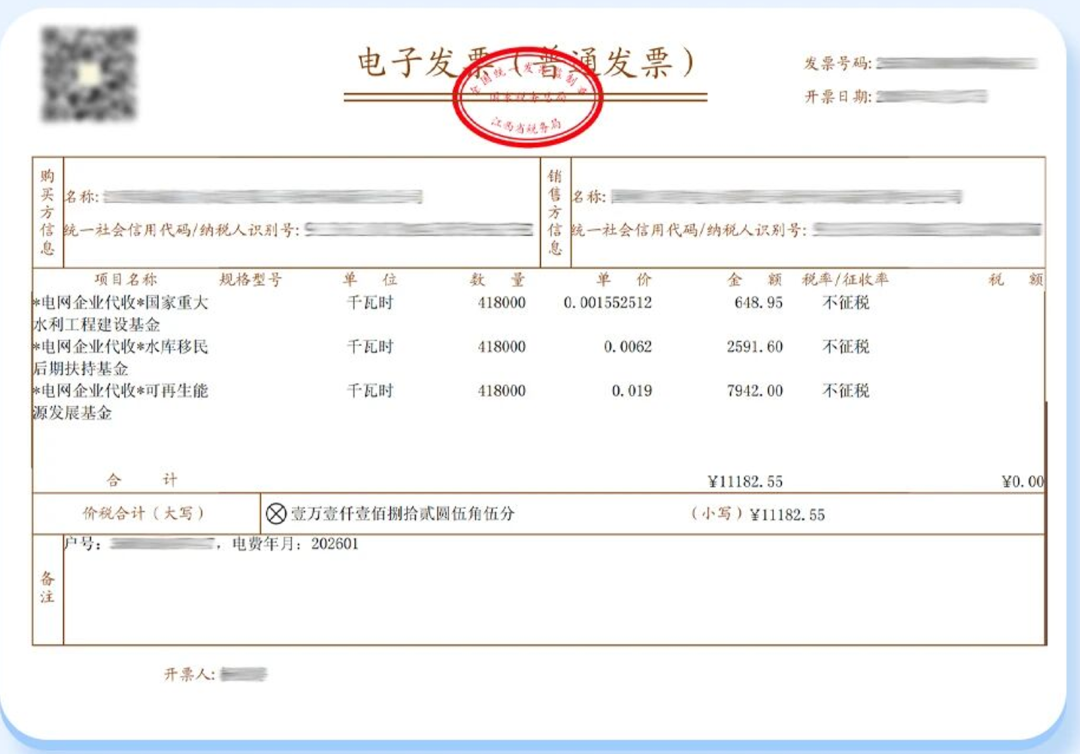Select the 发票号码 label
The image size is (1080, 754).
[838, 64]
